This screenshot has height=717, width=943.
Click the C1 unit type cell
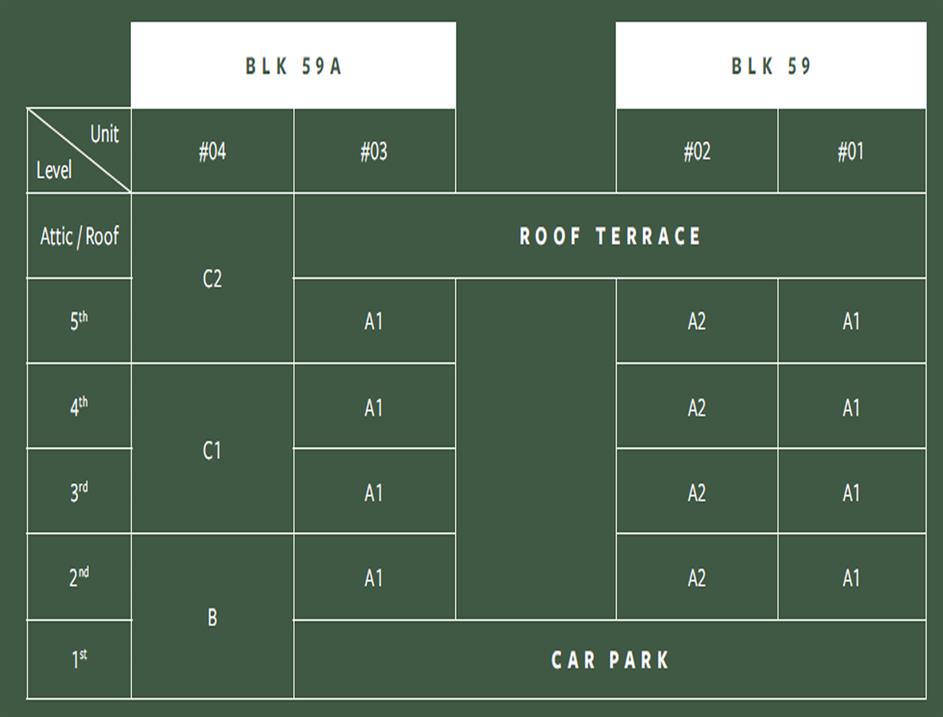tap(212, 450)
